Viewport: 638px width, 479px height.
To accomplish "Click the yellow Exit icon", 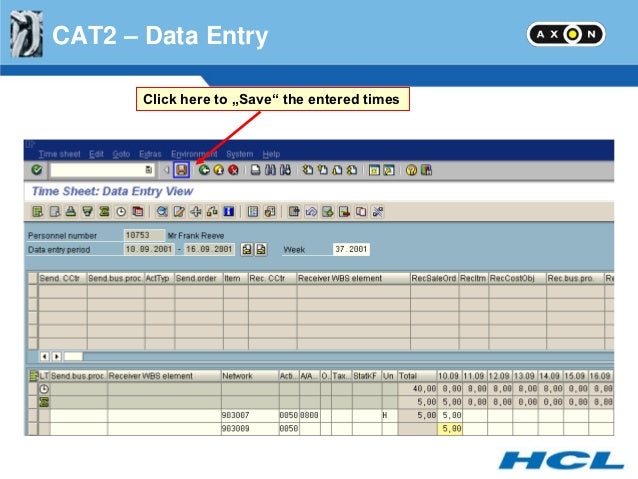I will [219, 170].
